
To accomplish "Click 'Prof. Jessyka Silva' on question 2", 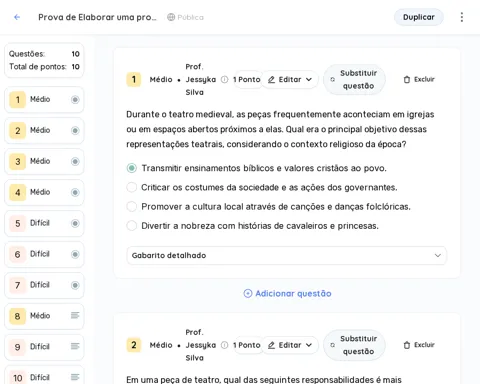I will point(201,345).
